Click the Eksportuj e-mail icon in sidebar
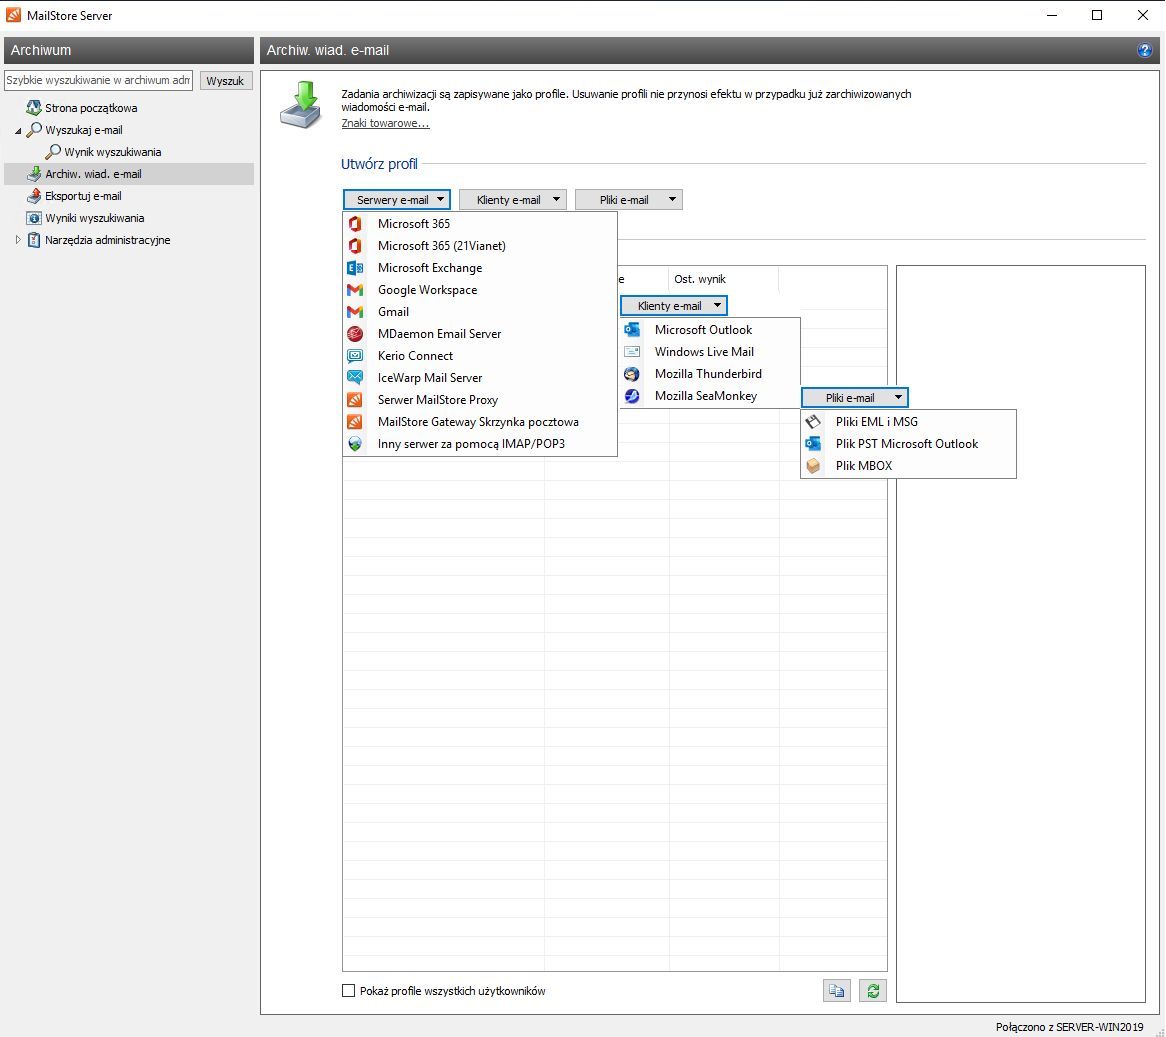 pyautogui.click(x=33, y=196)
